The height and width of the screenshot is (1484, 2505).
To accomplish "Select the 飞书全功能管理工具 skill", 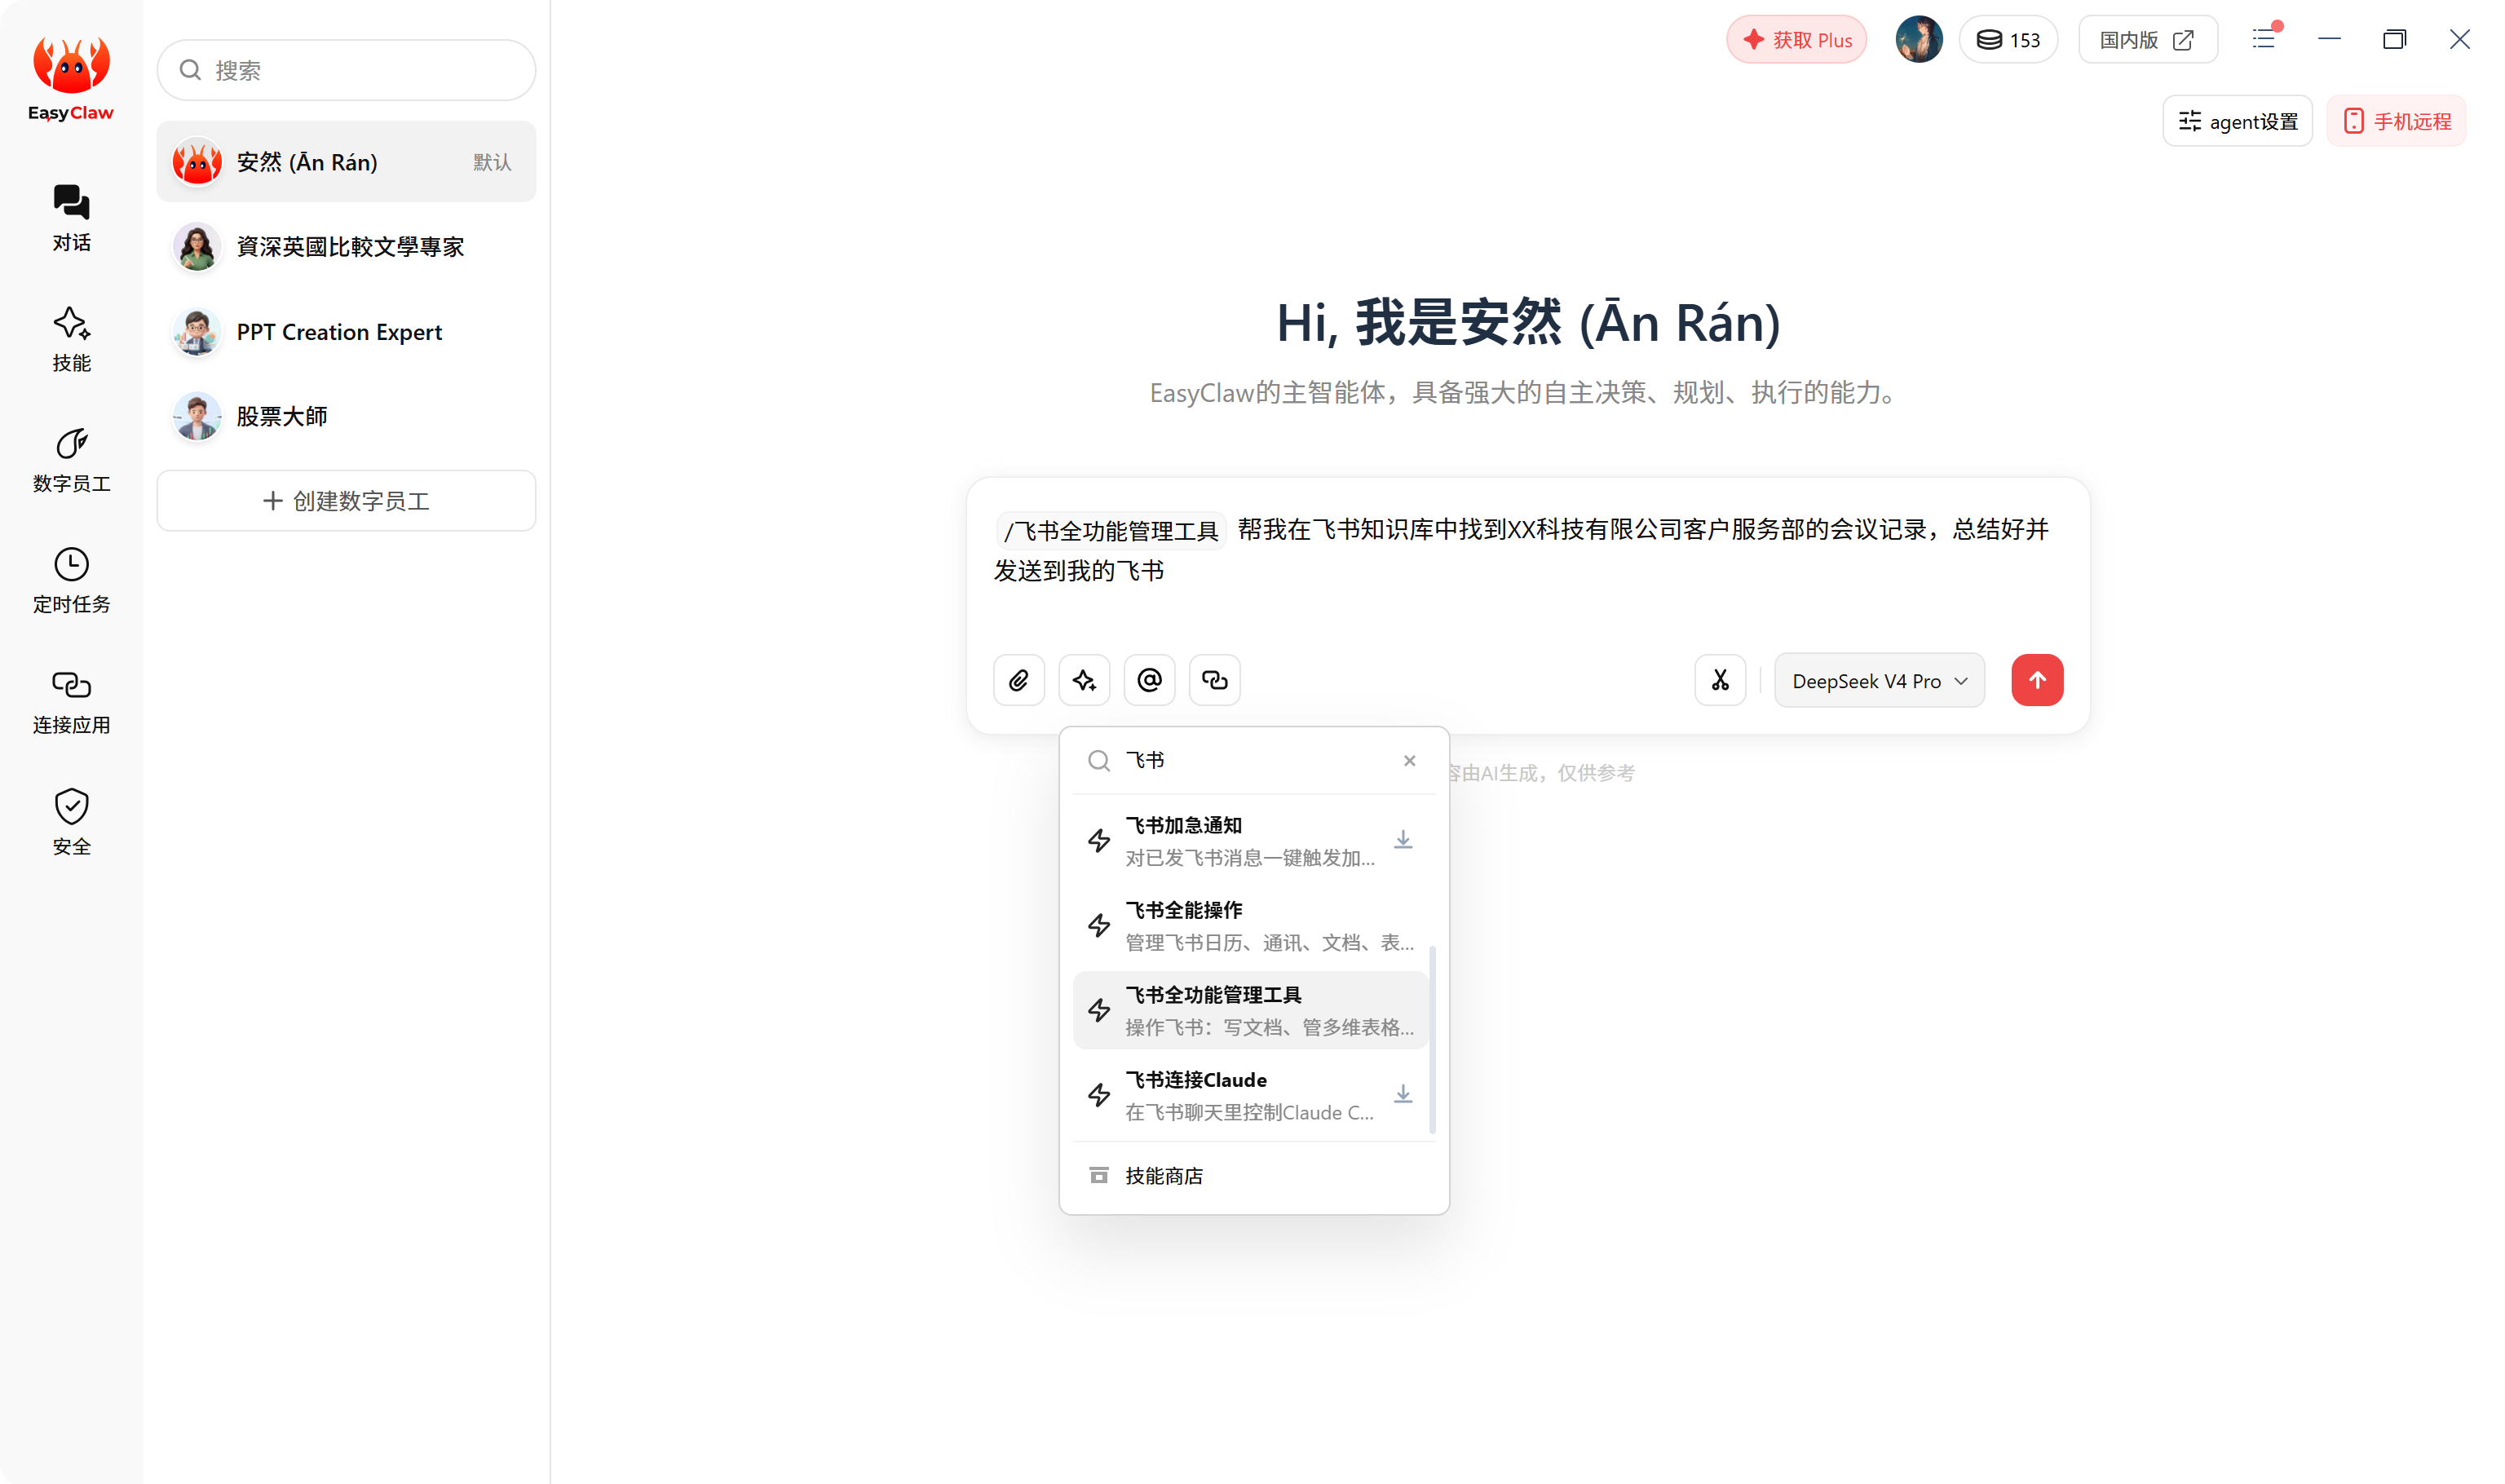I will pos(1250,1010).
